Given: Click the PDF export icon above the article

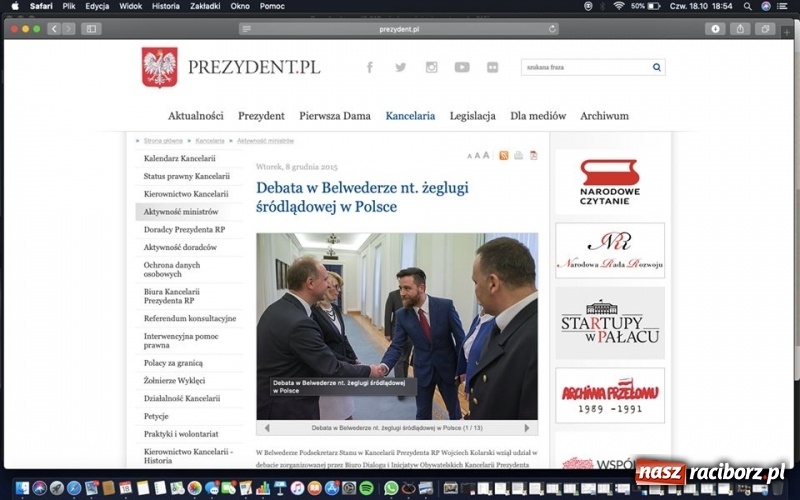Looking at the screenshot, I should 534,156.
